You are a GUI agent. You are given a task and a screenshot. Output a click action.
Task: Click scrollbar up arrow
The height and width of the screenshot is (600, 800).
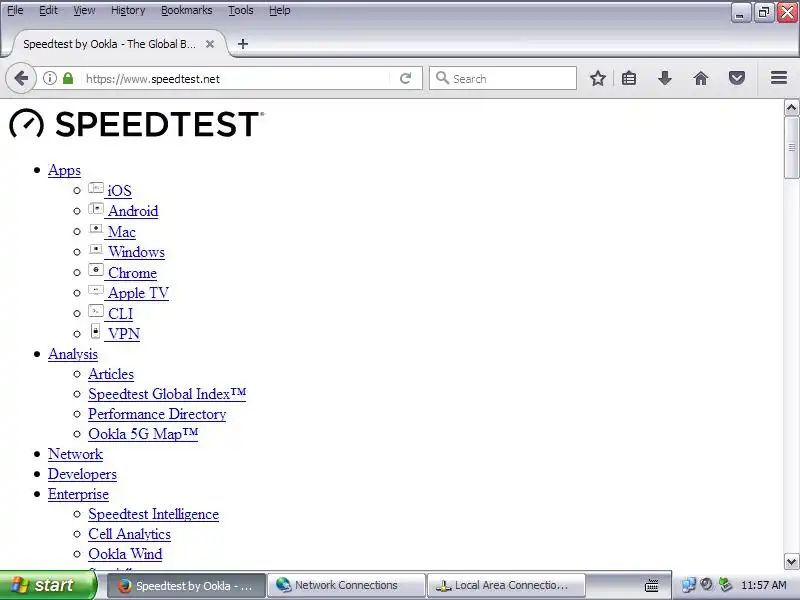(791, 108)
